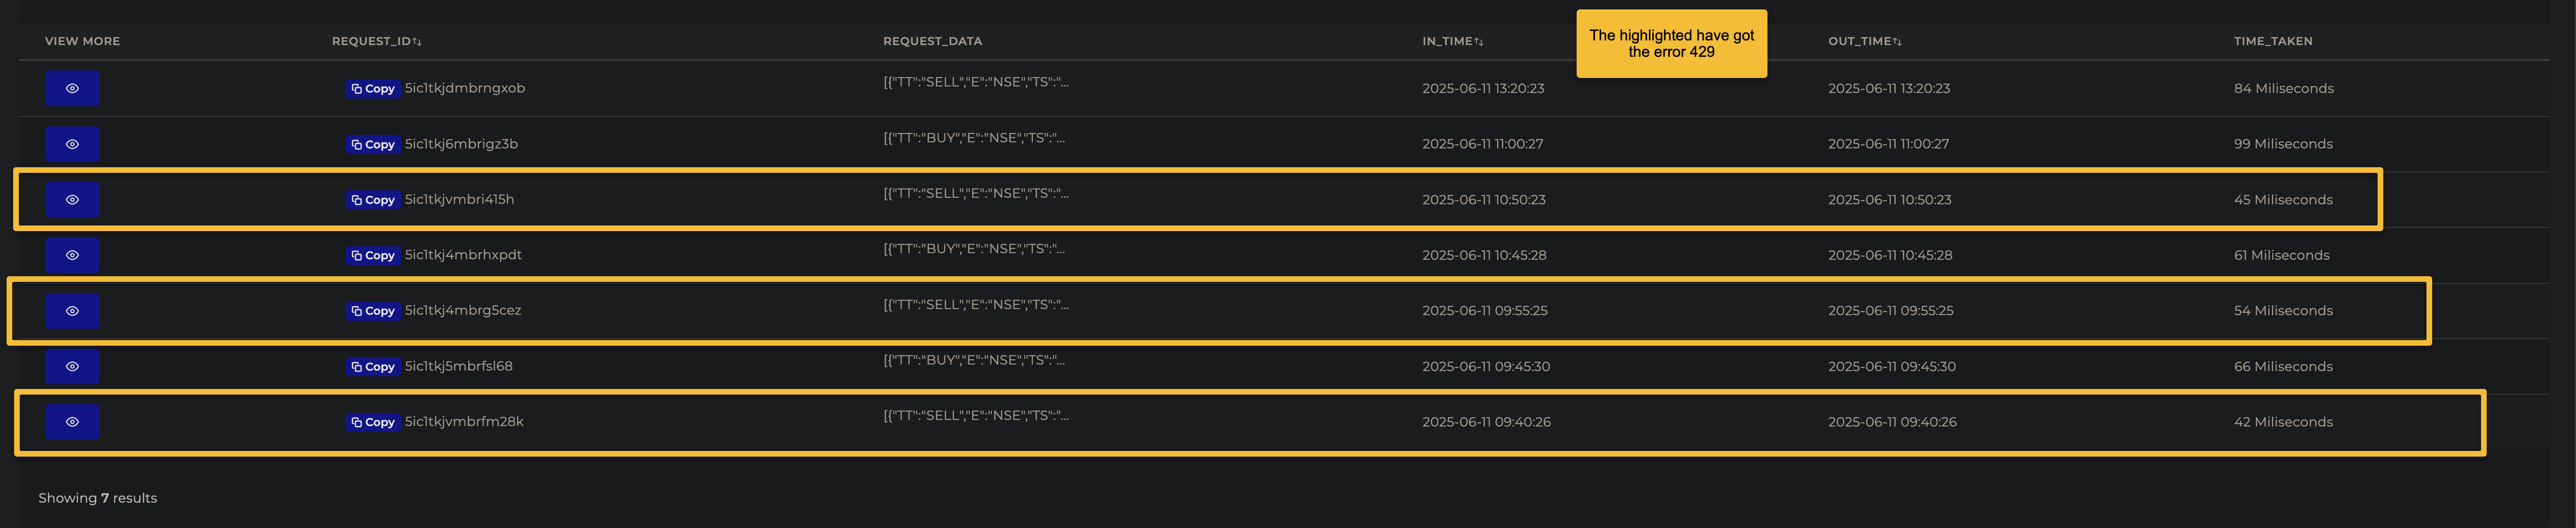This screenshot has height=528, width=2576.
Task: Click request data in row 5ic1tkj6mbrigz3b
Action: [x=974, y=138]
